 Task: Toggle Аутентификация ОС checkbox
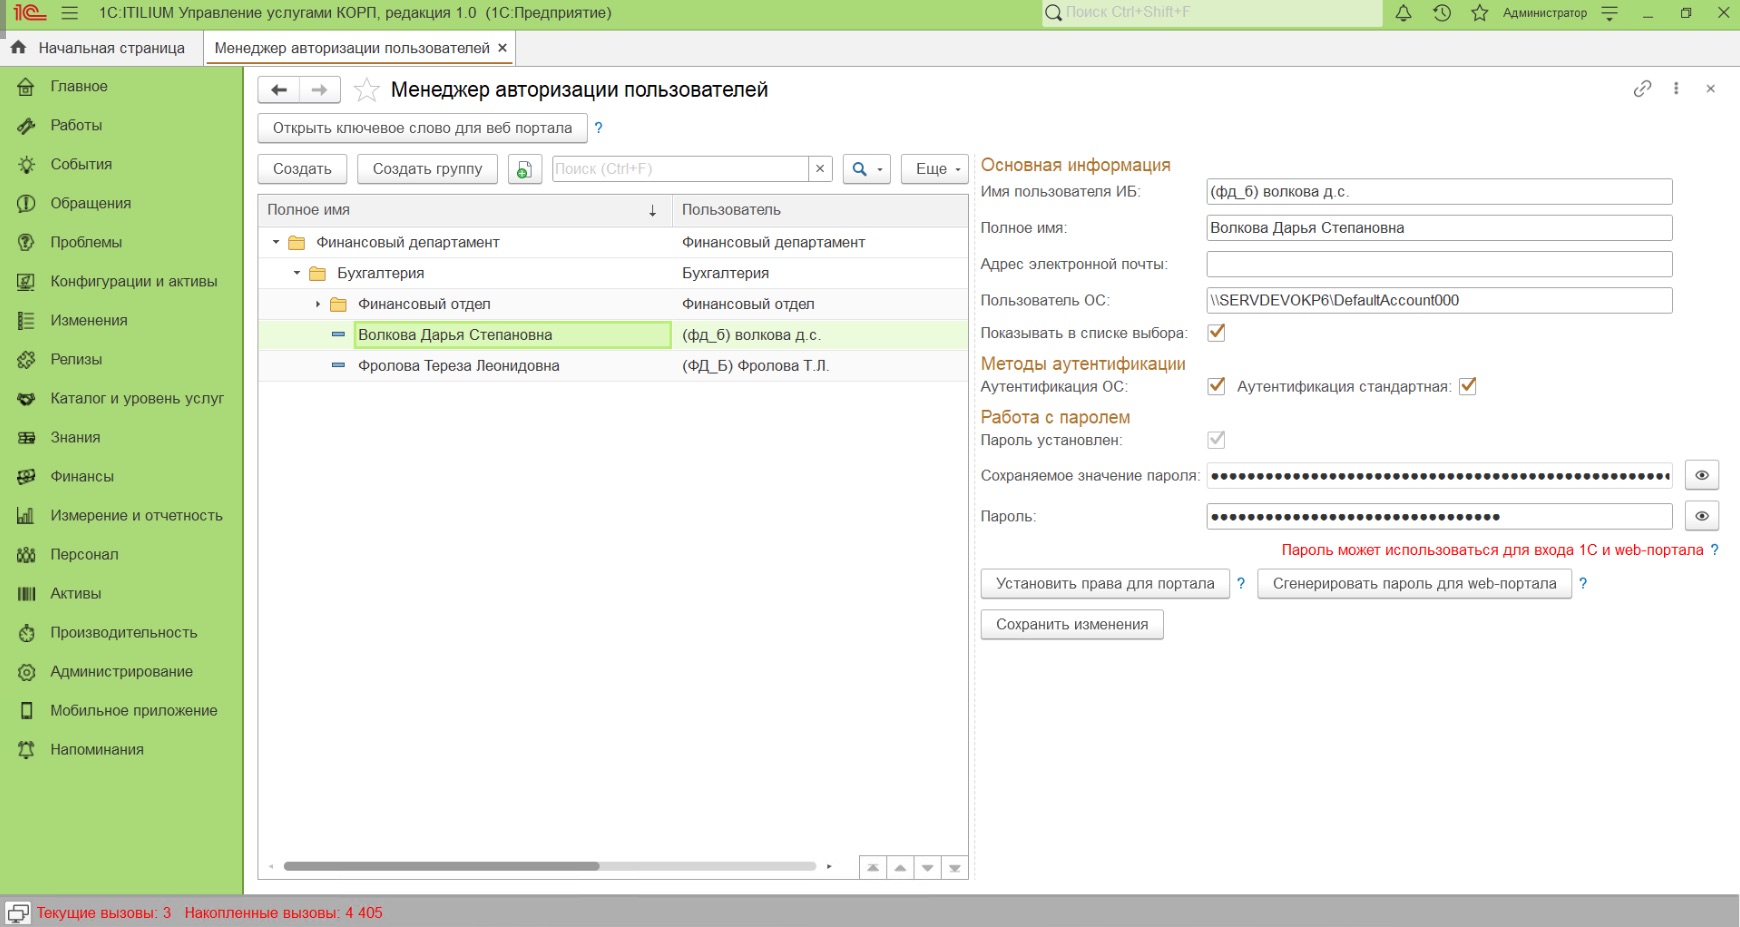click(1216, 386)
